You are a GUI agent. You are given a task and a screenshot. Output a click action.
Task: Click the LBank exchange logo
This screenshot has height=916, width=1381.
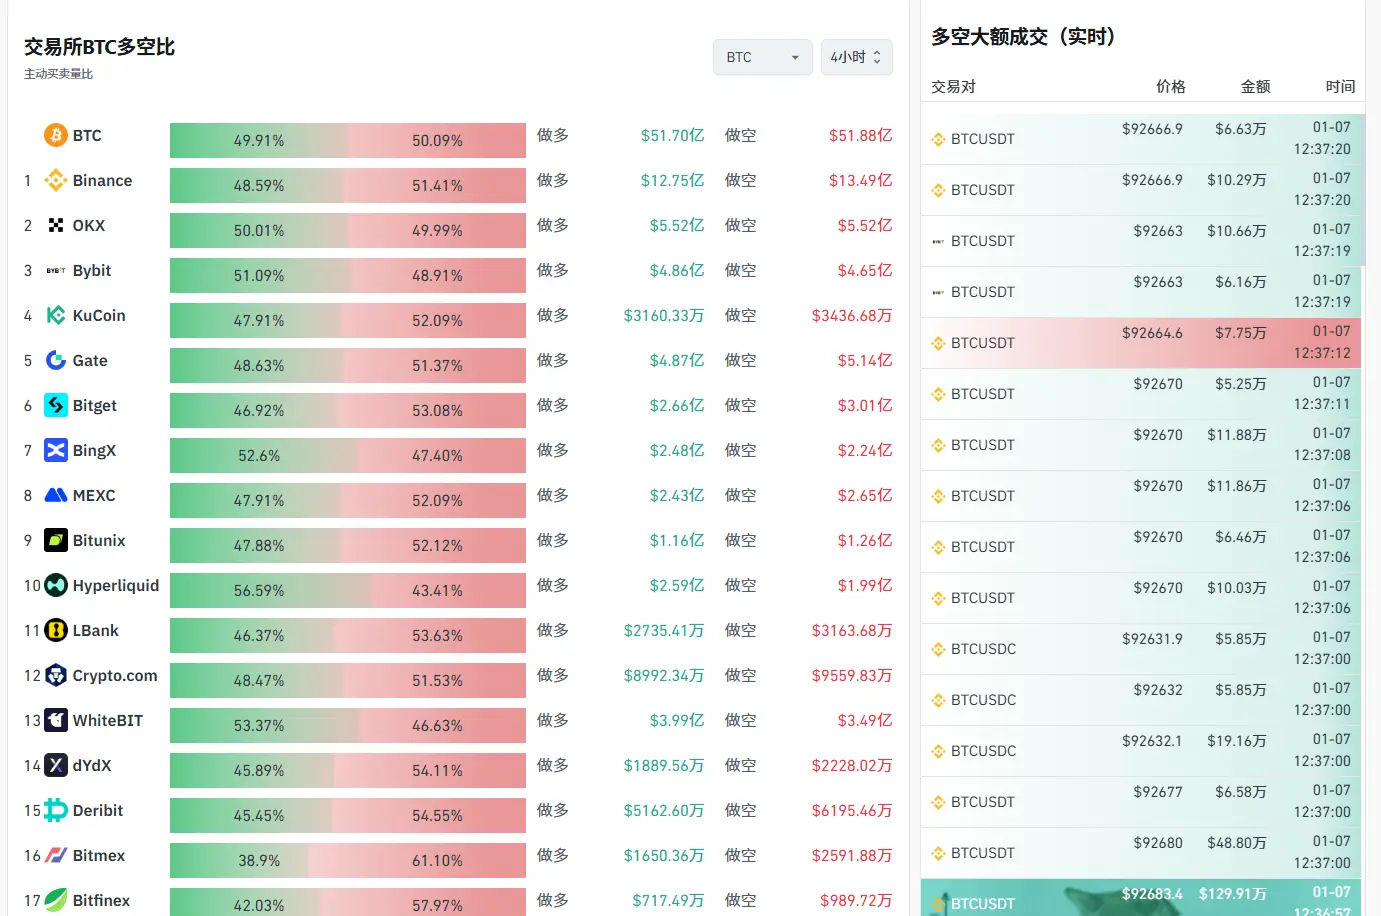[x=56, y=630]
